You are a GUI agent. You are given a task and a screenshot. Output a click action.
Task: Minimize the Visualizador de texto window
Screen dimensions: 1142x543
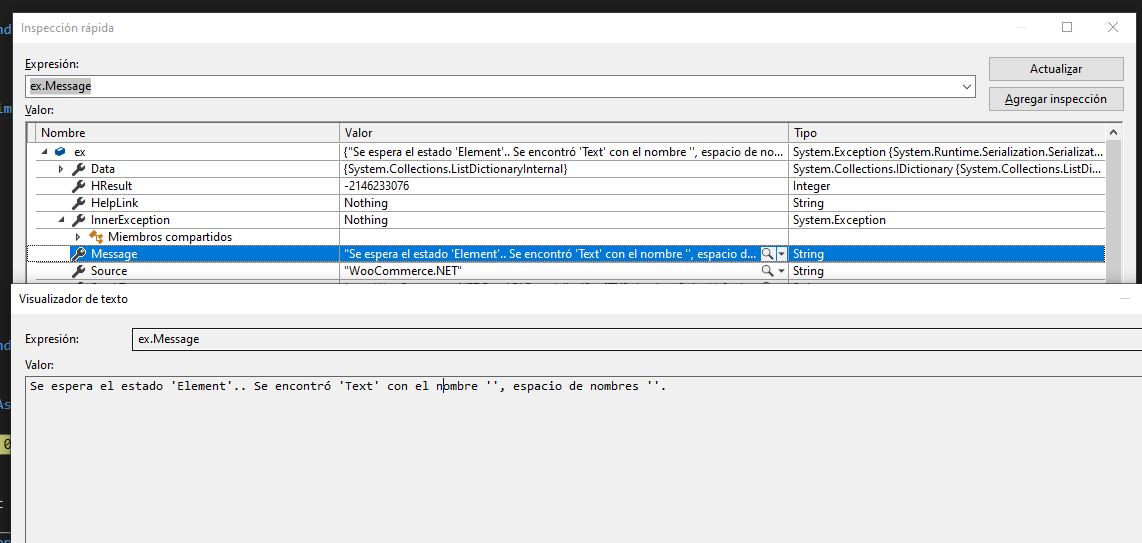(1125, 299)
